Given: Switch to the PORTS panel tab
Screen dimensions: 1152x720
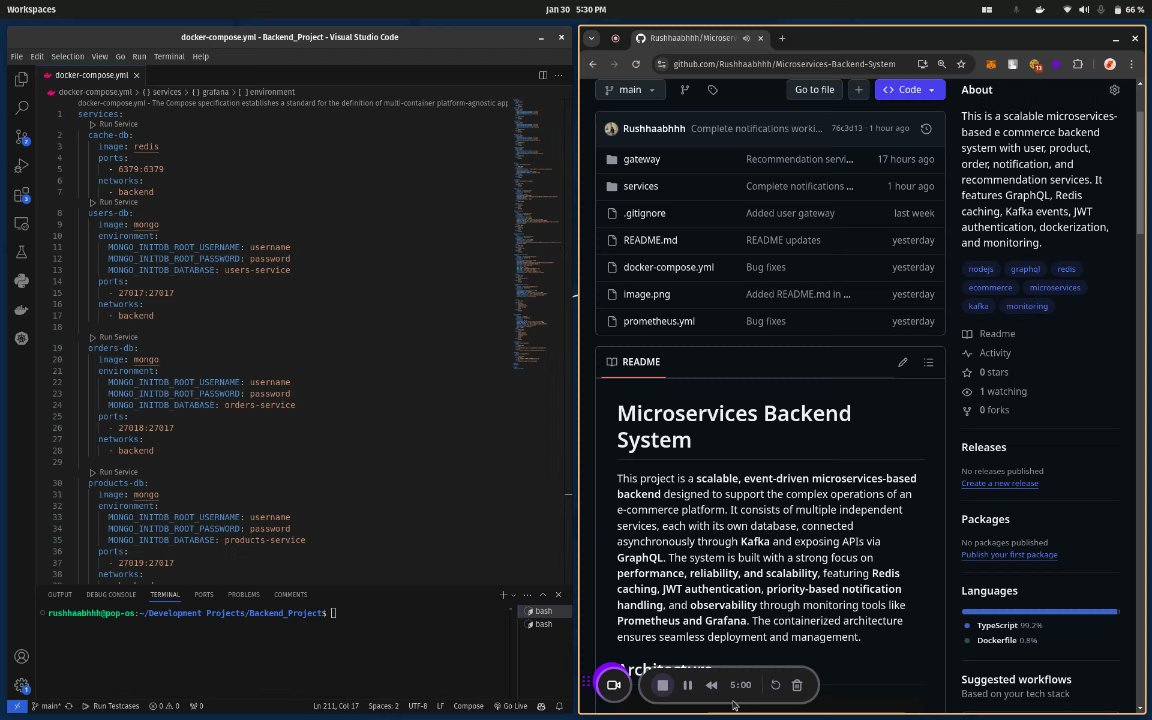Looking at the screenshot, I should point(204,594).
